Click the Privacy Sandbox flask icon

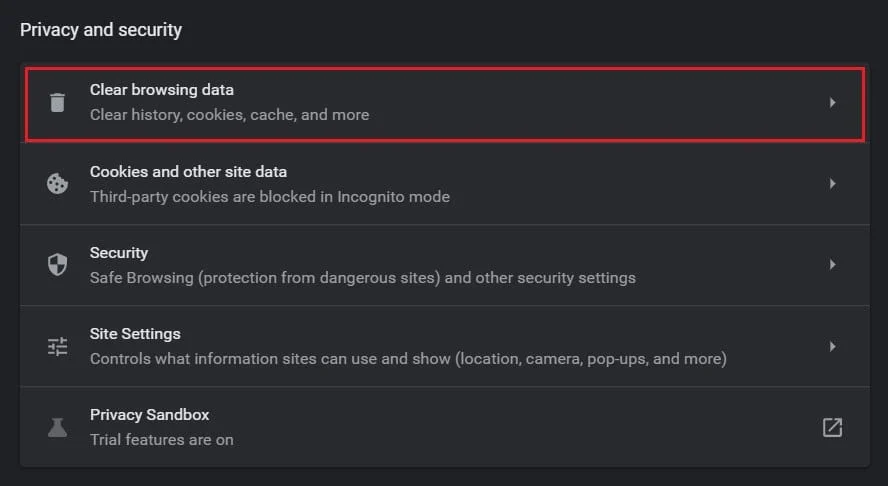click(58, 427)
